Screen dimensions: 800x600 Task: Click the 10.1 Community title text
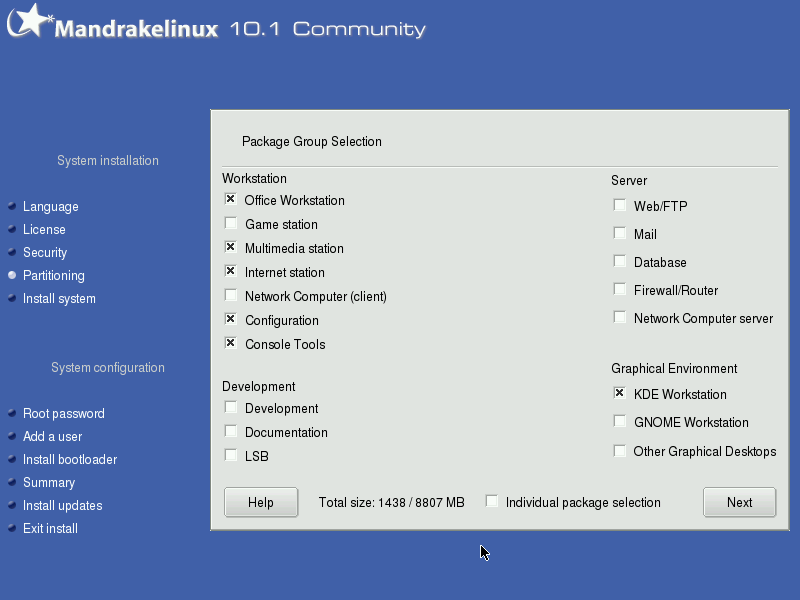click(x=328, y=29)
